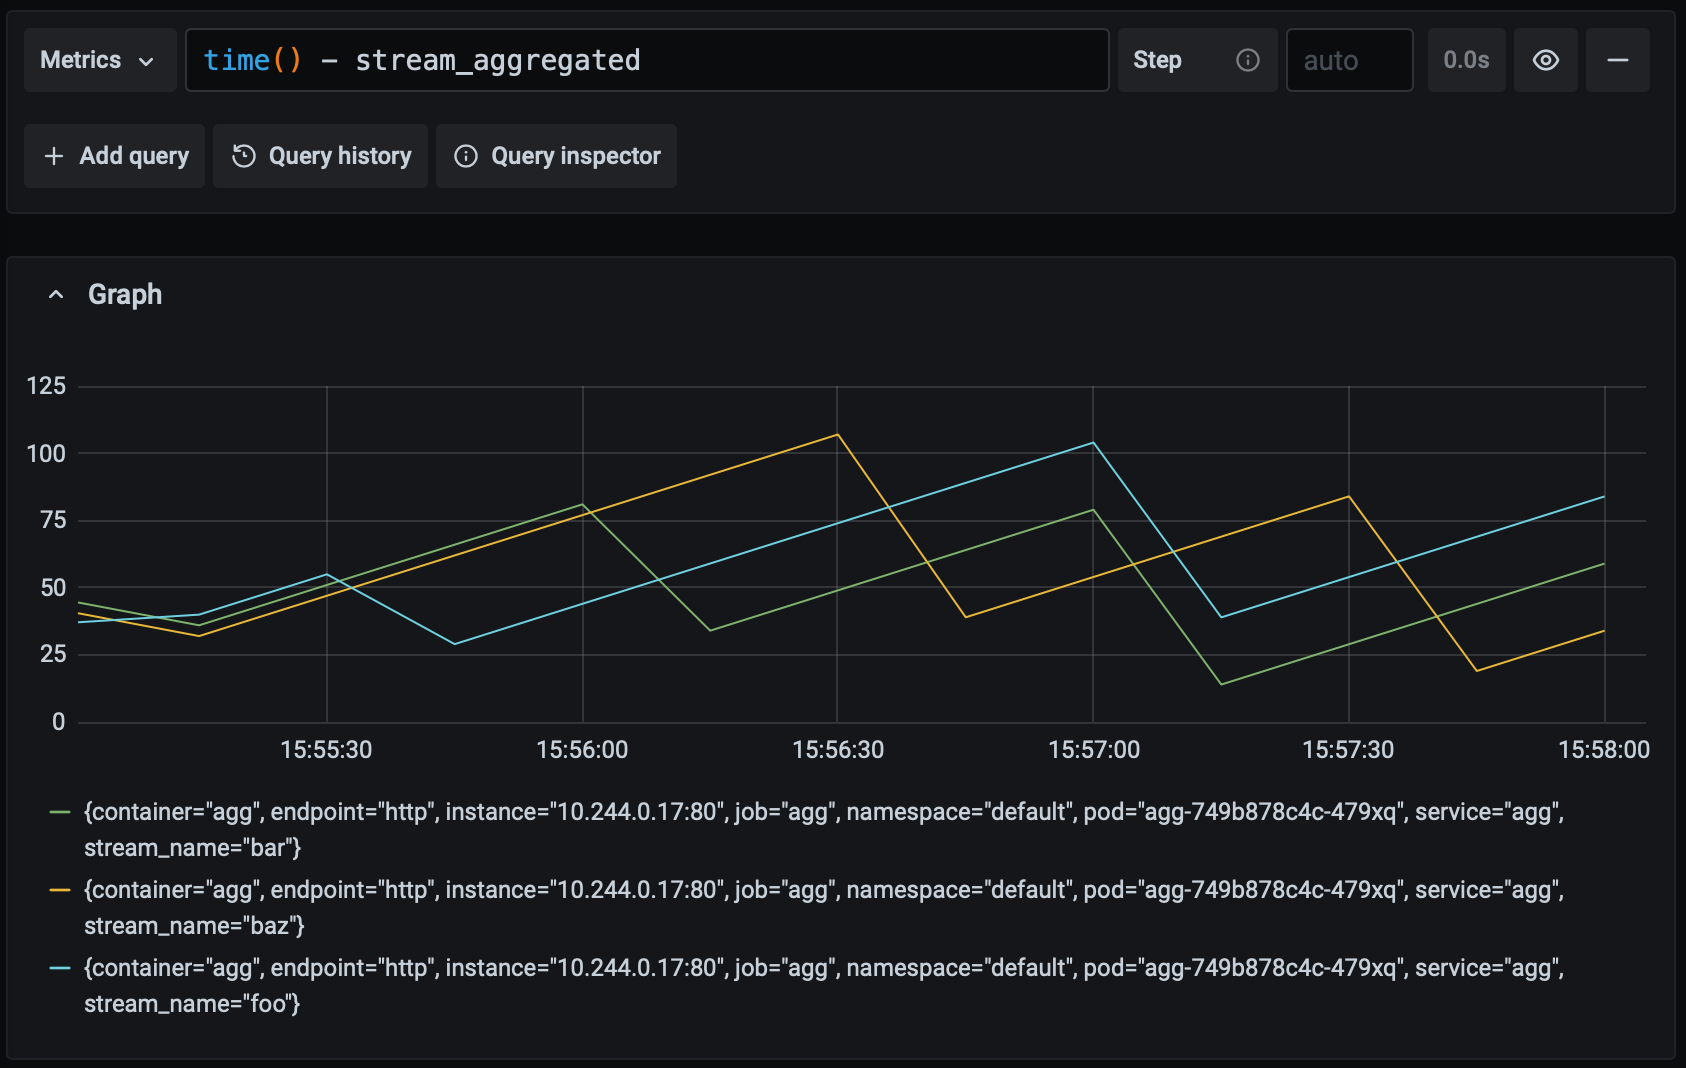This screenshot has width=1686, height=1068.
Task: Click the plus icon in Add query
Action: coord(54,156)
